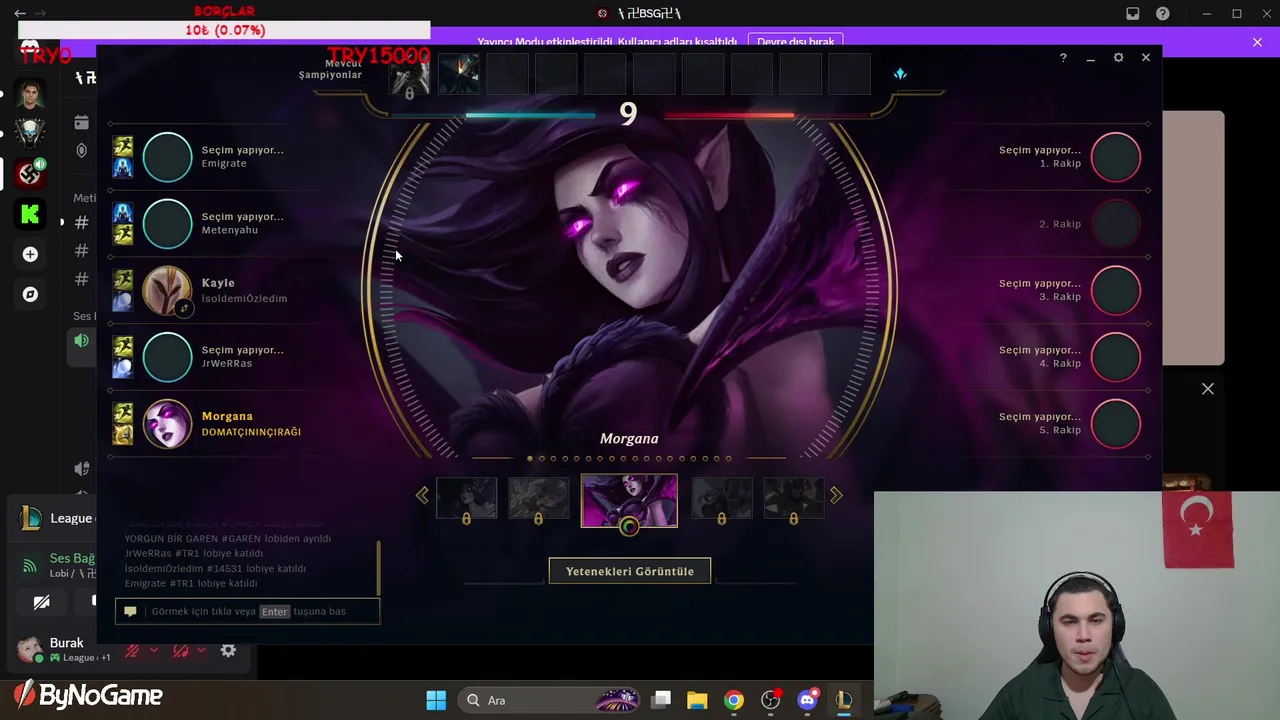Screen dimensions: 1280x720
Task: Click the 4. Rakip enemy portrait circle
Action: click(1116, 357)
